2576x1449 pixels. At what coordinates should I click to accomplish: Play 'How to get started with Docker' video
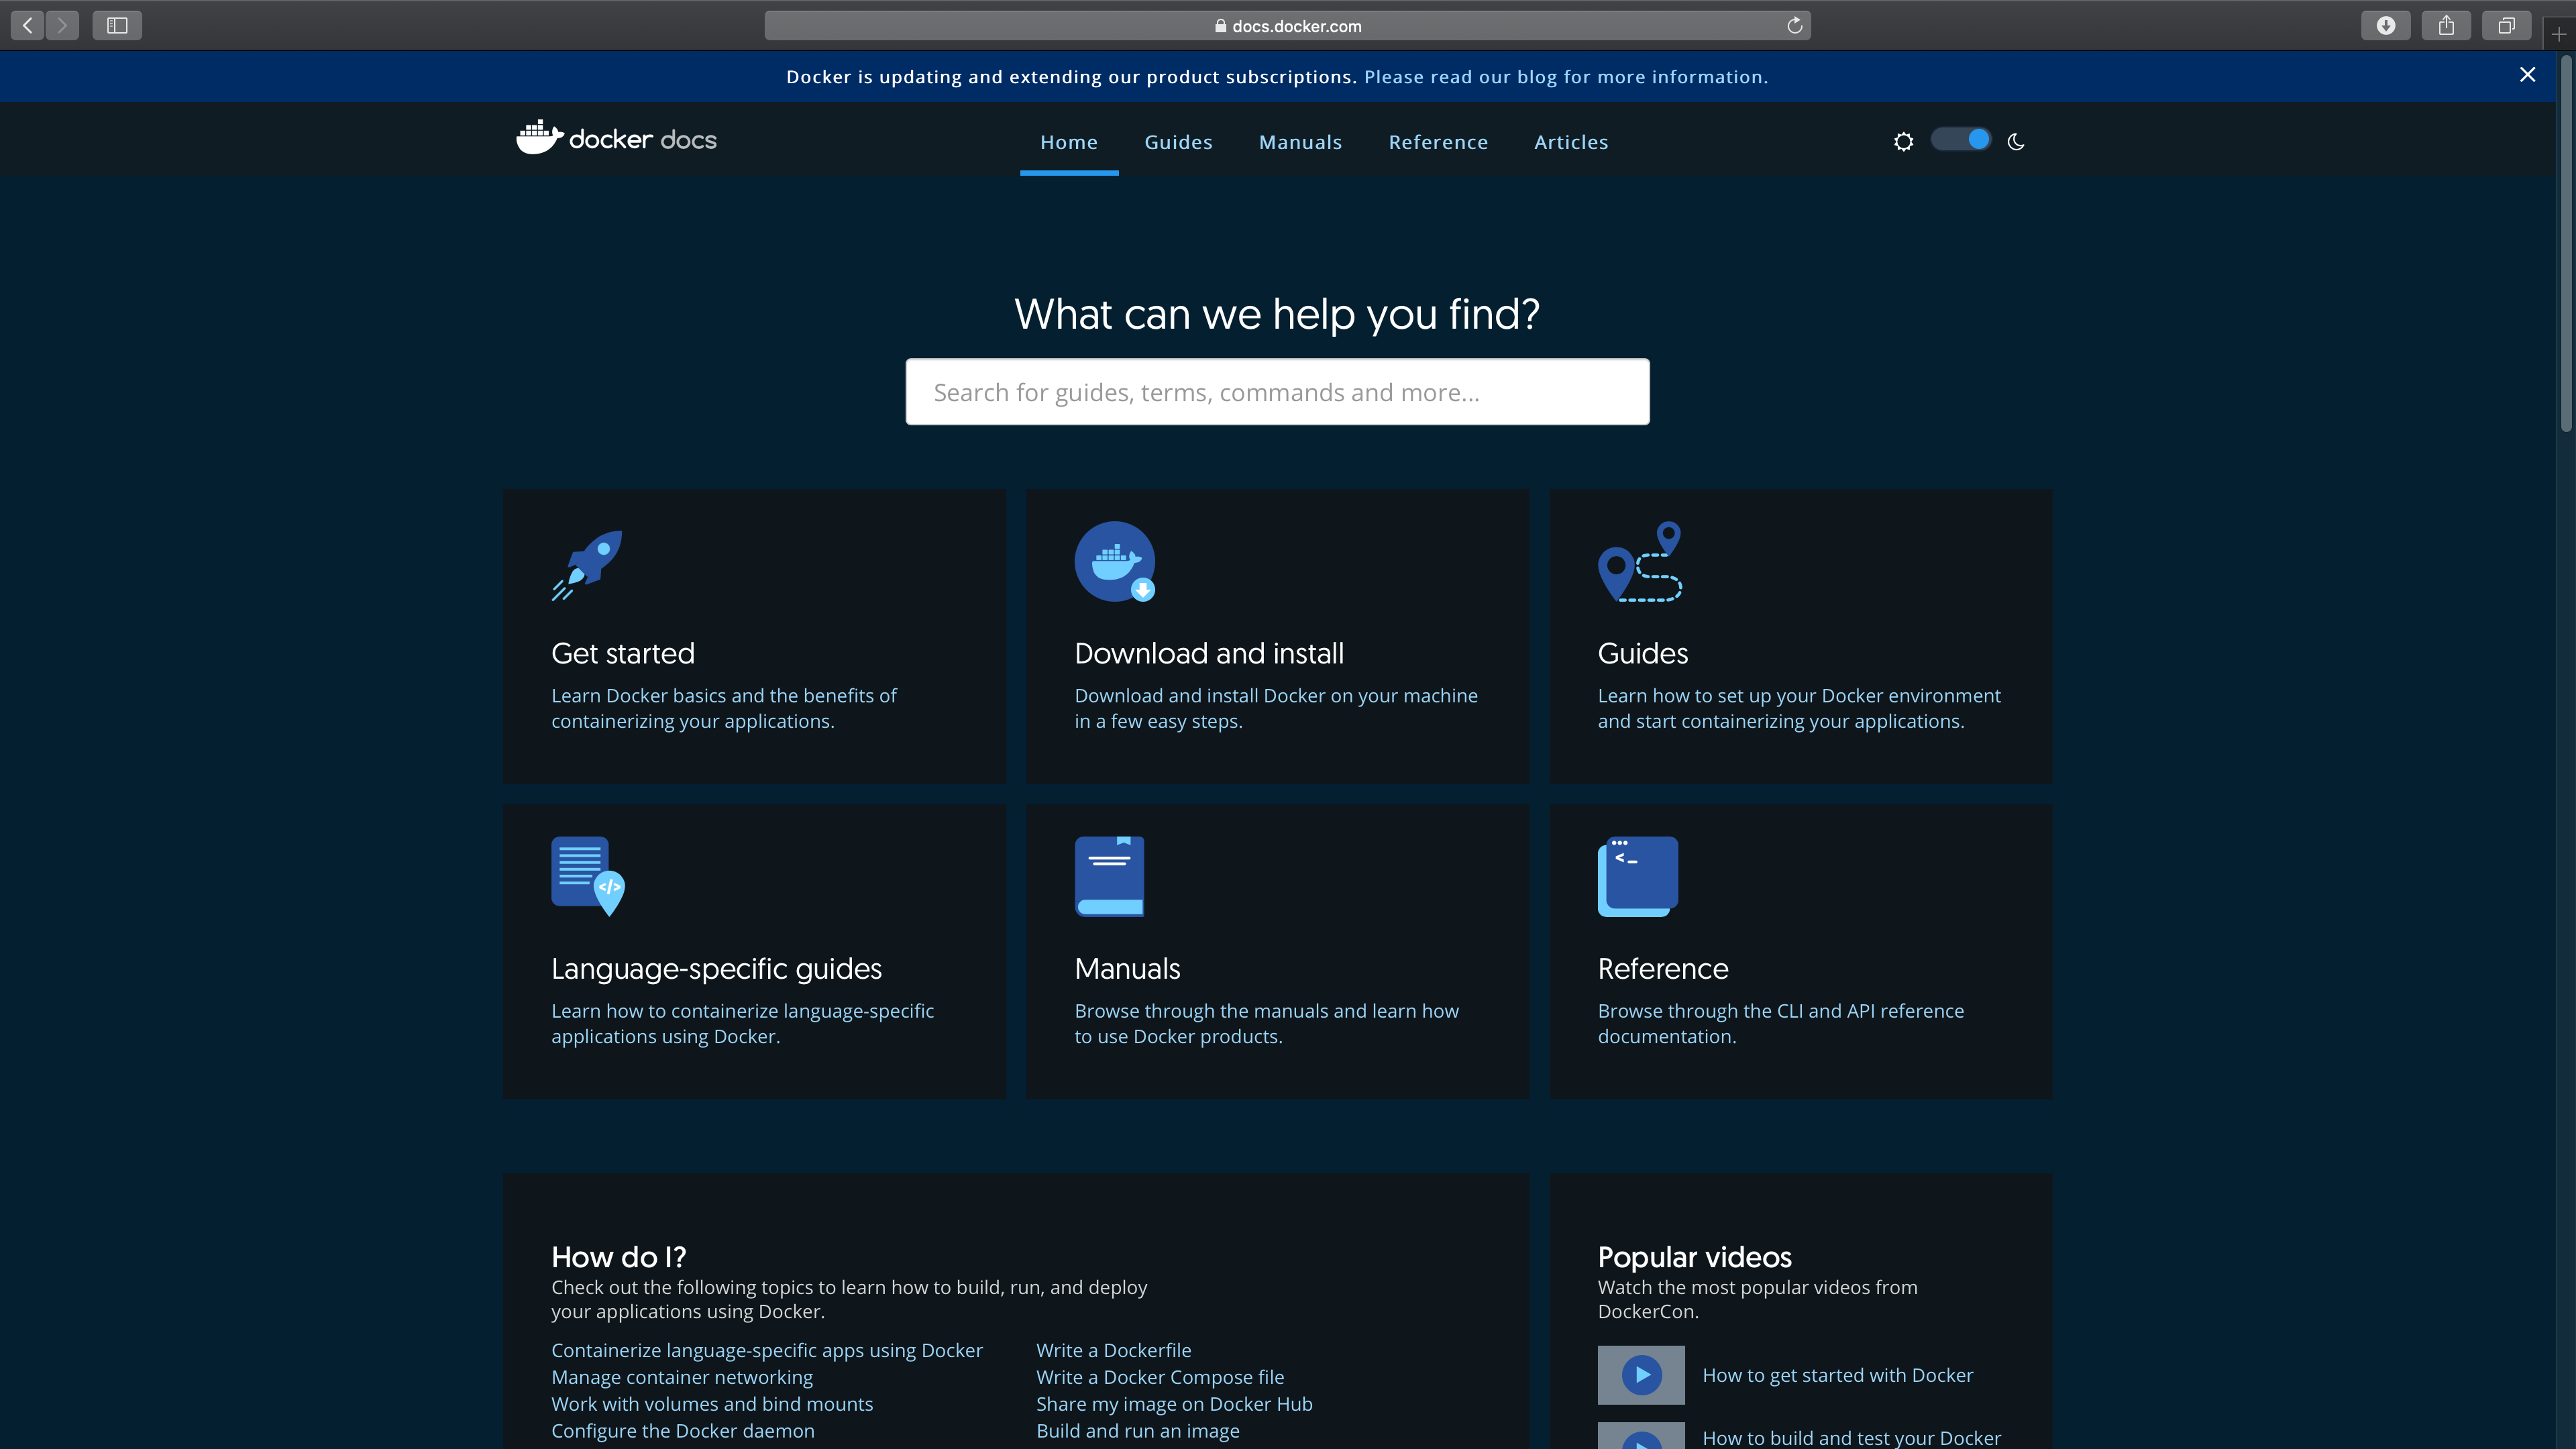(1641, 1375)
